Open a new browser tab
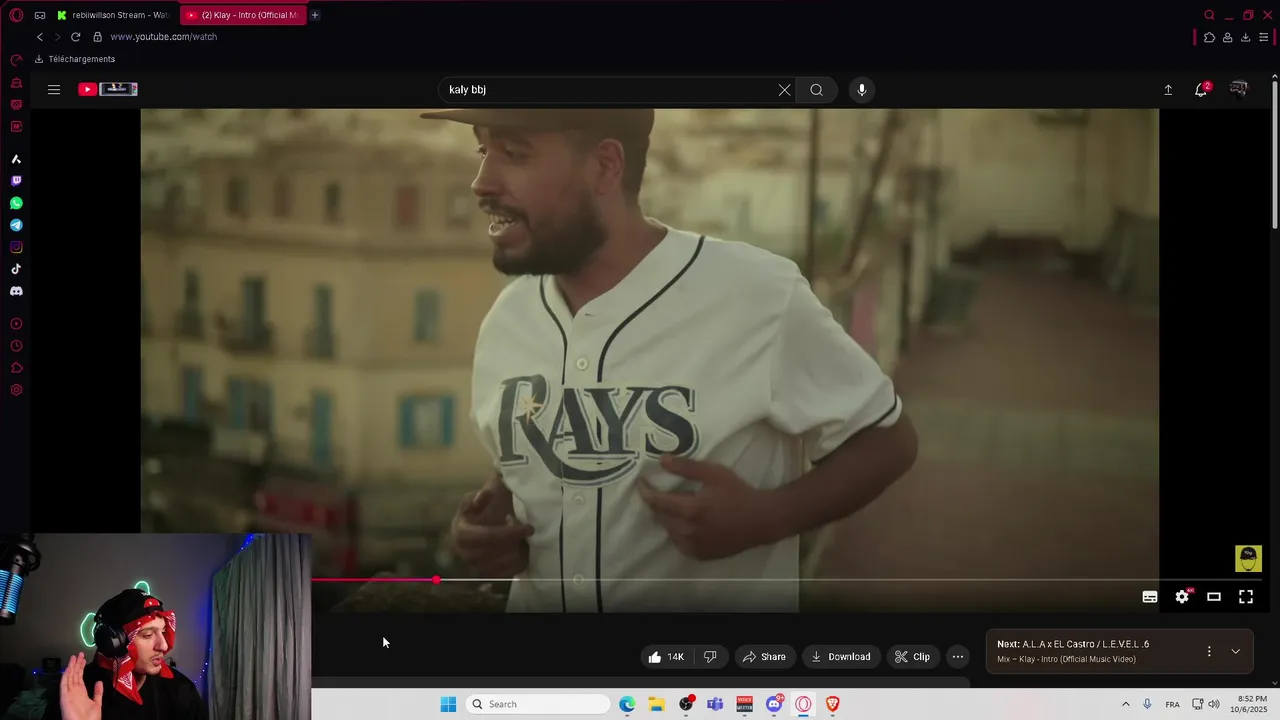The height and width of the screenshot is (720, 1280). (315, 15)
